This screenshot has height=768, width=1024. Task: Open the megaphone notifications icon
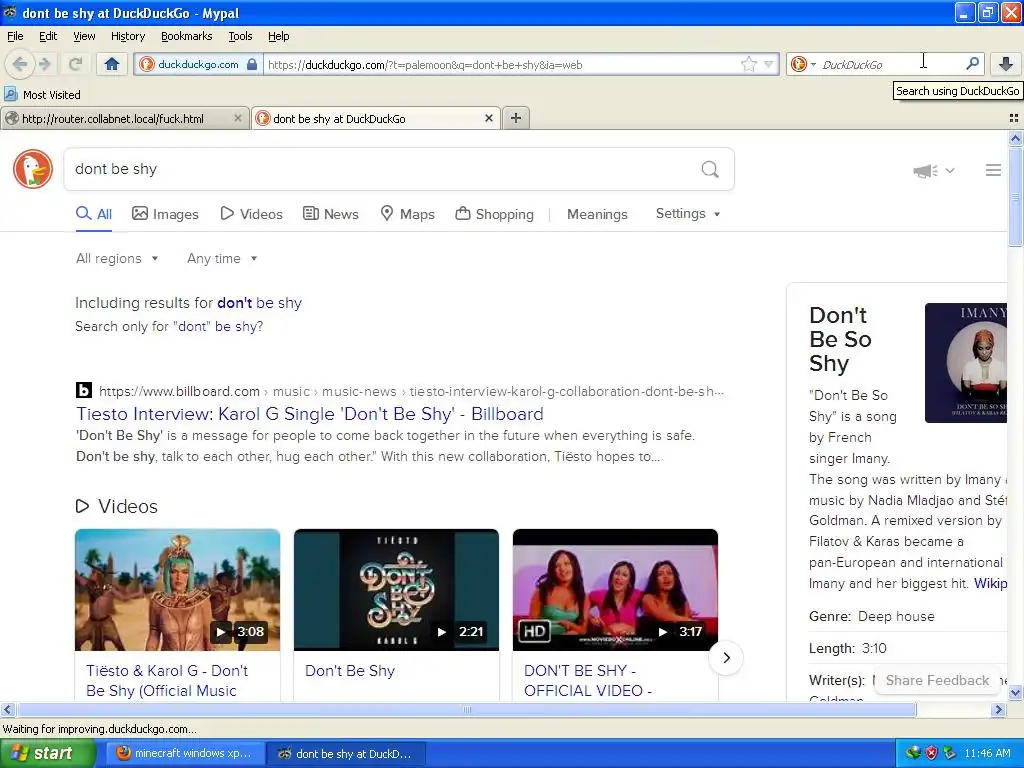click(x=925, y=170)
